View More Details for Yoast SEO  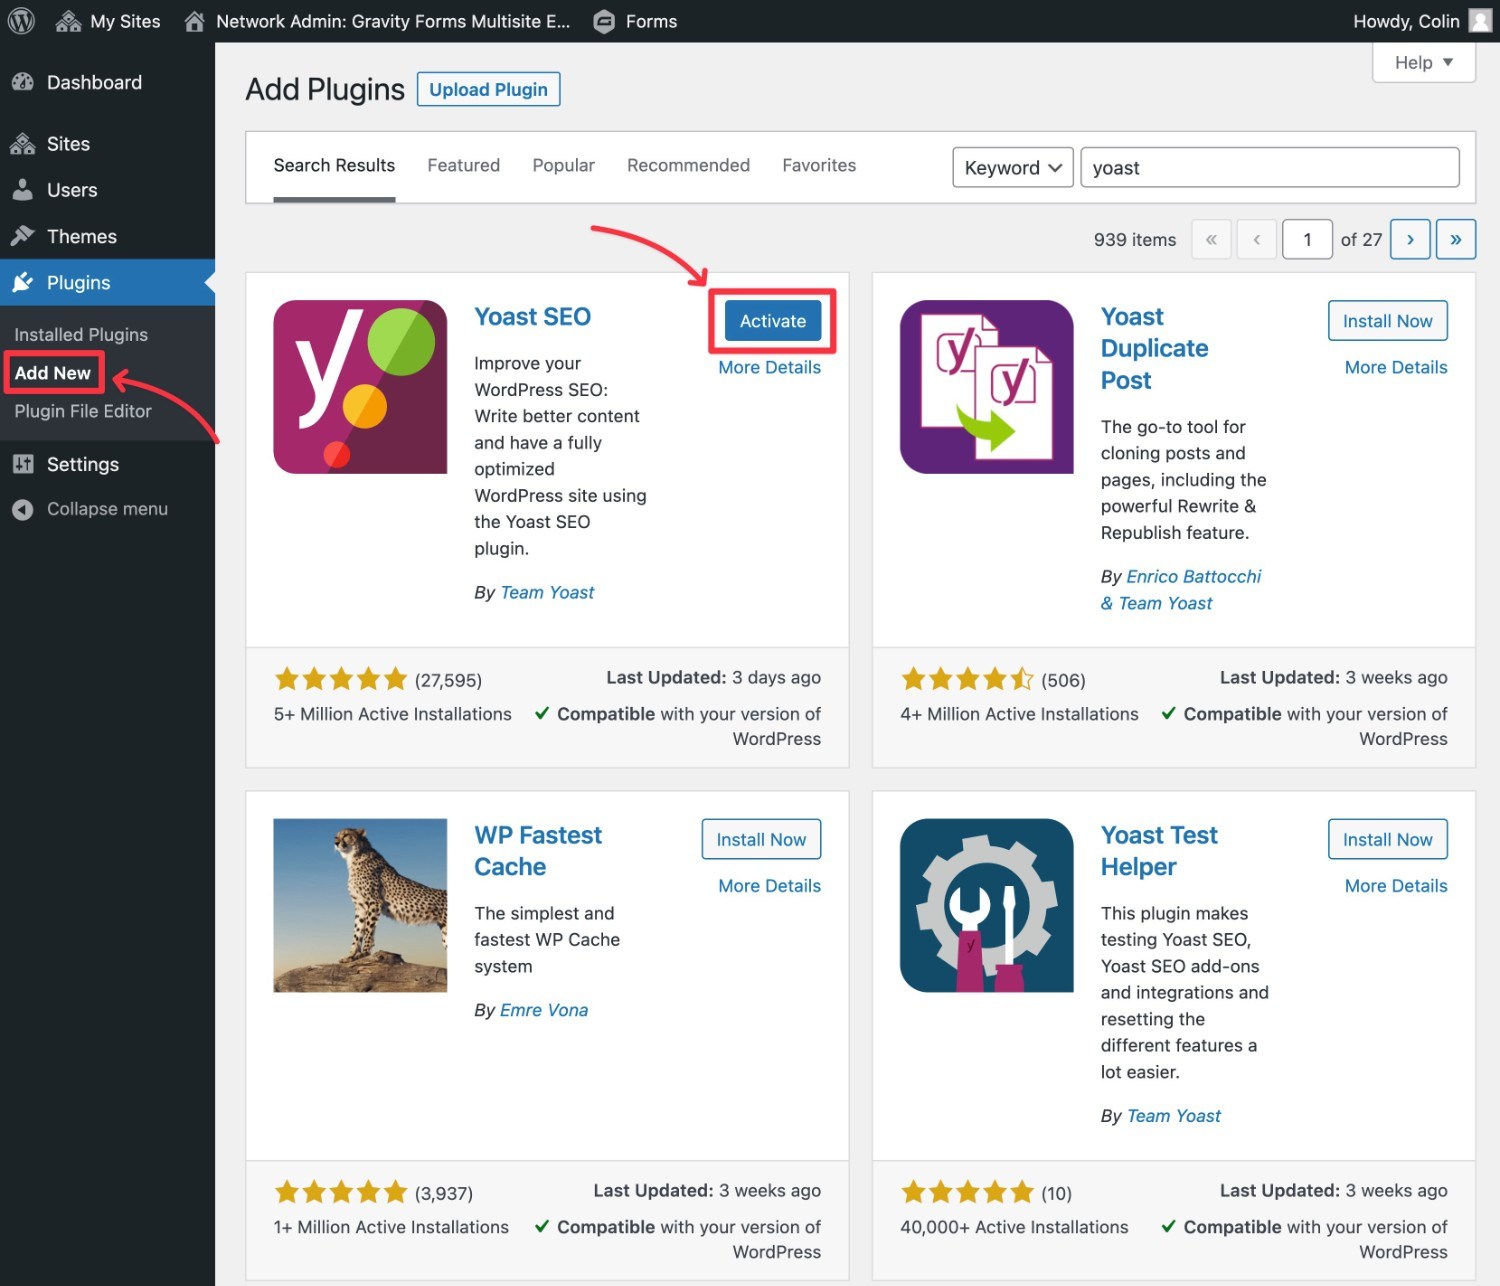769,367
